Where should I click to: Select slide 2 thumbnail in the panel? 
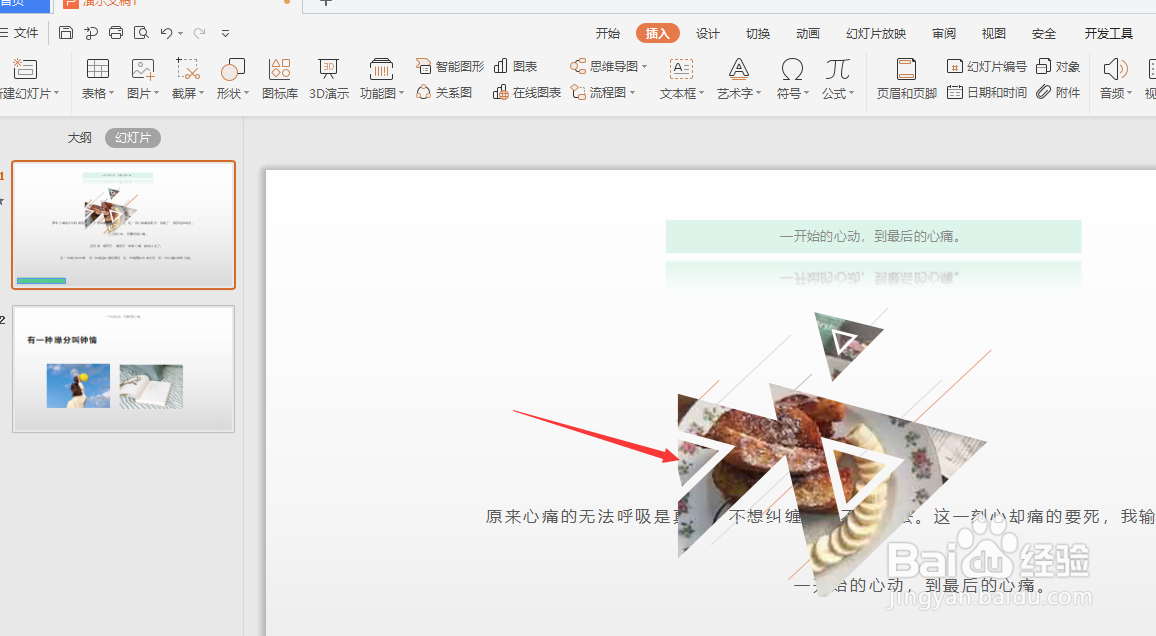[x=123, y=368]
